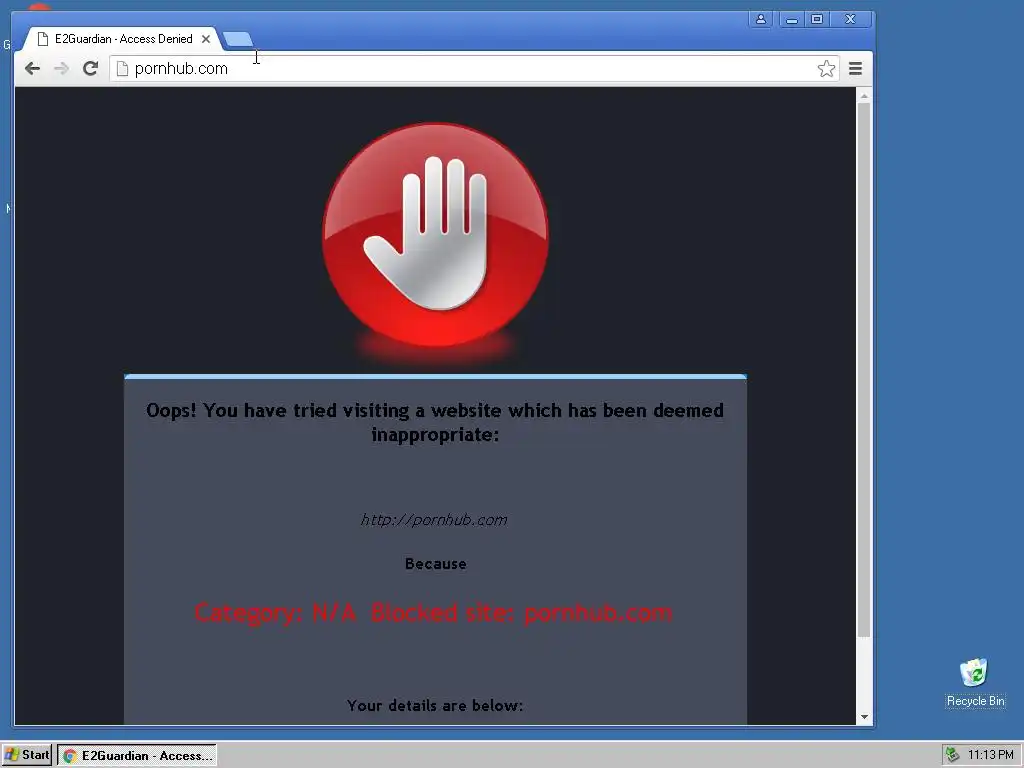Click the 'Oops! You have tried visiting' heading

[435, 422]
